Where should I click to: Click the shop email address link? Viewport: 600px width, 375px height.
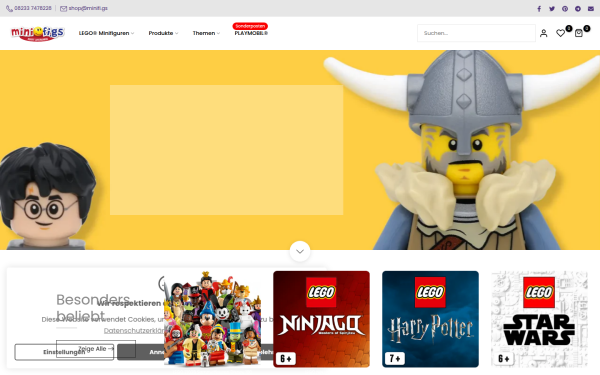point(88,8)
